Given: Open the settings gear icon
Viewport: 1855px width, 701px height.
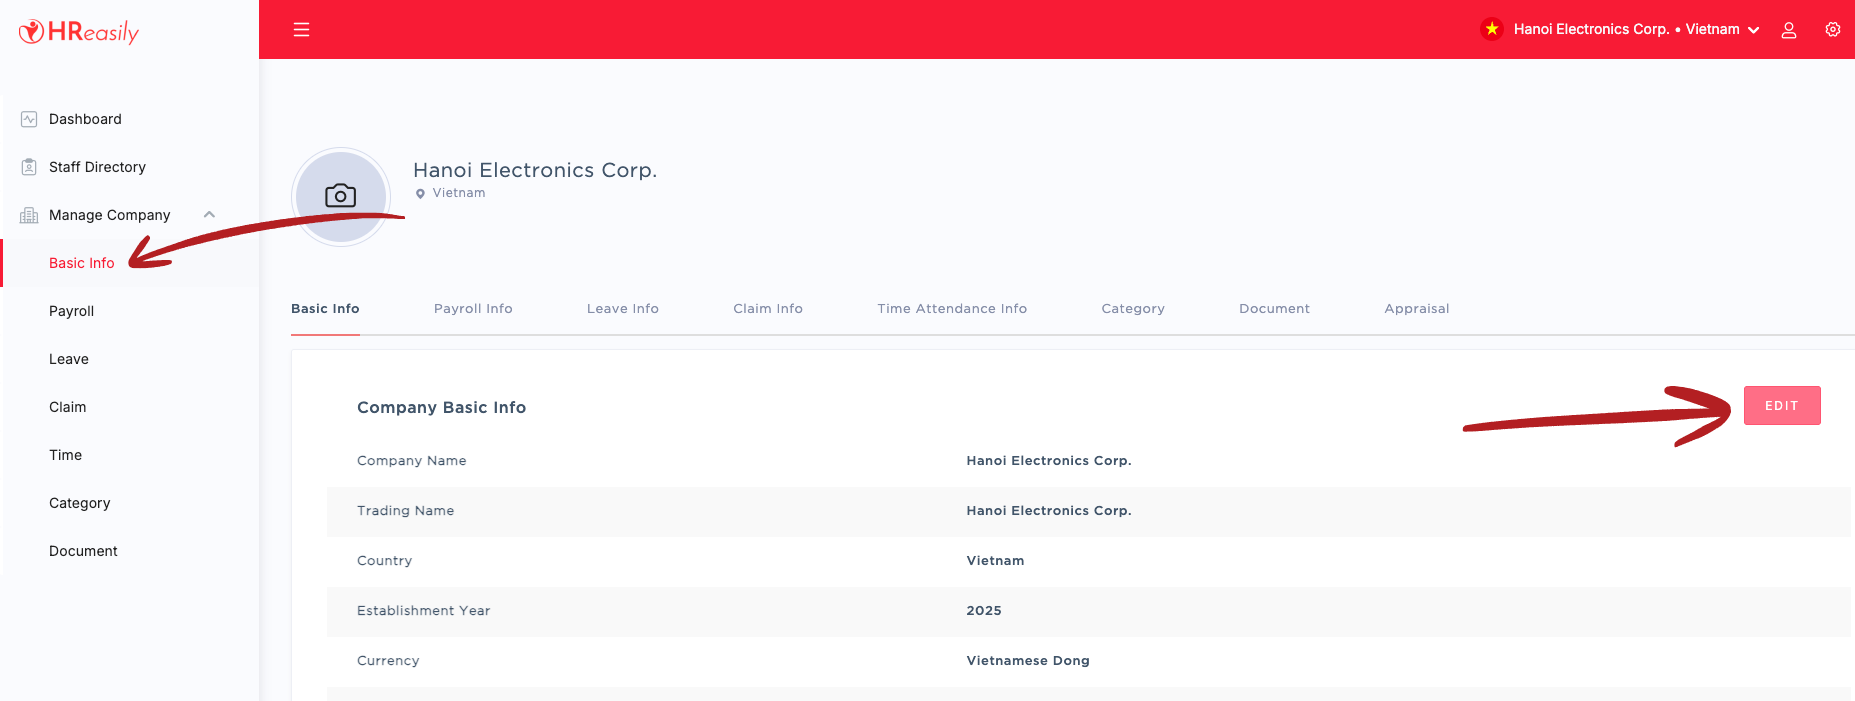Looking at the screenshot, I should pyautogui.click(x=1832, y=29).
